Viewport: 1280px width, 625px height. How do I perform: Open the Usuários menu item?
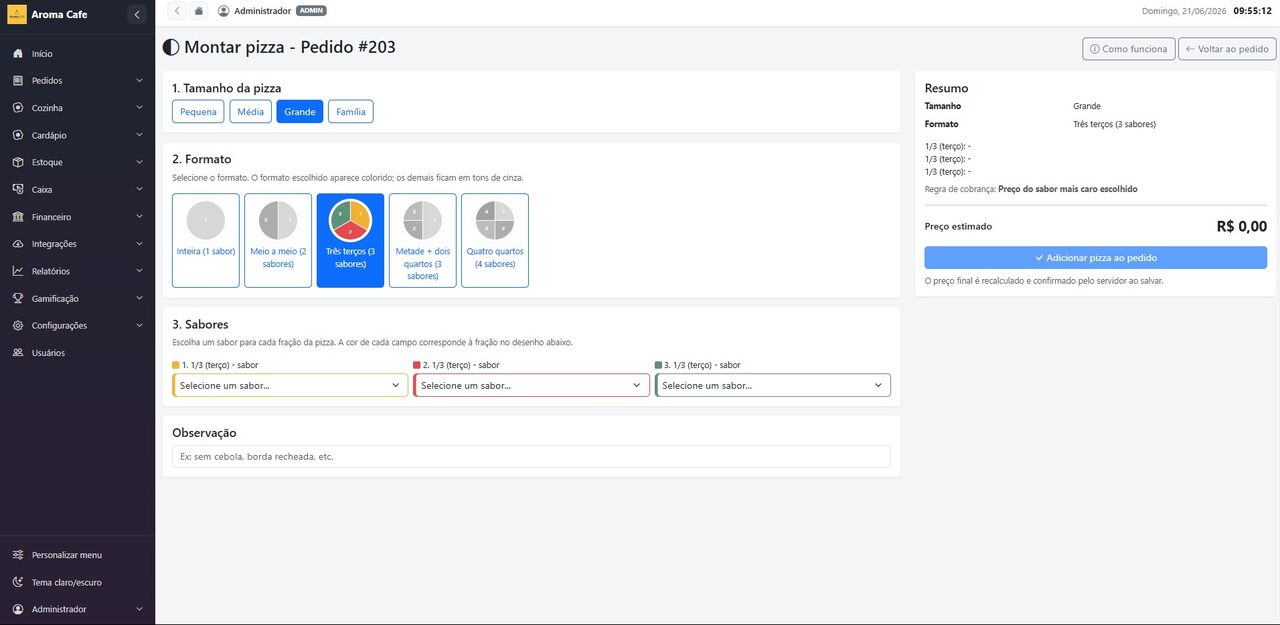[77, 353]
